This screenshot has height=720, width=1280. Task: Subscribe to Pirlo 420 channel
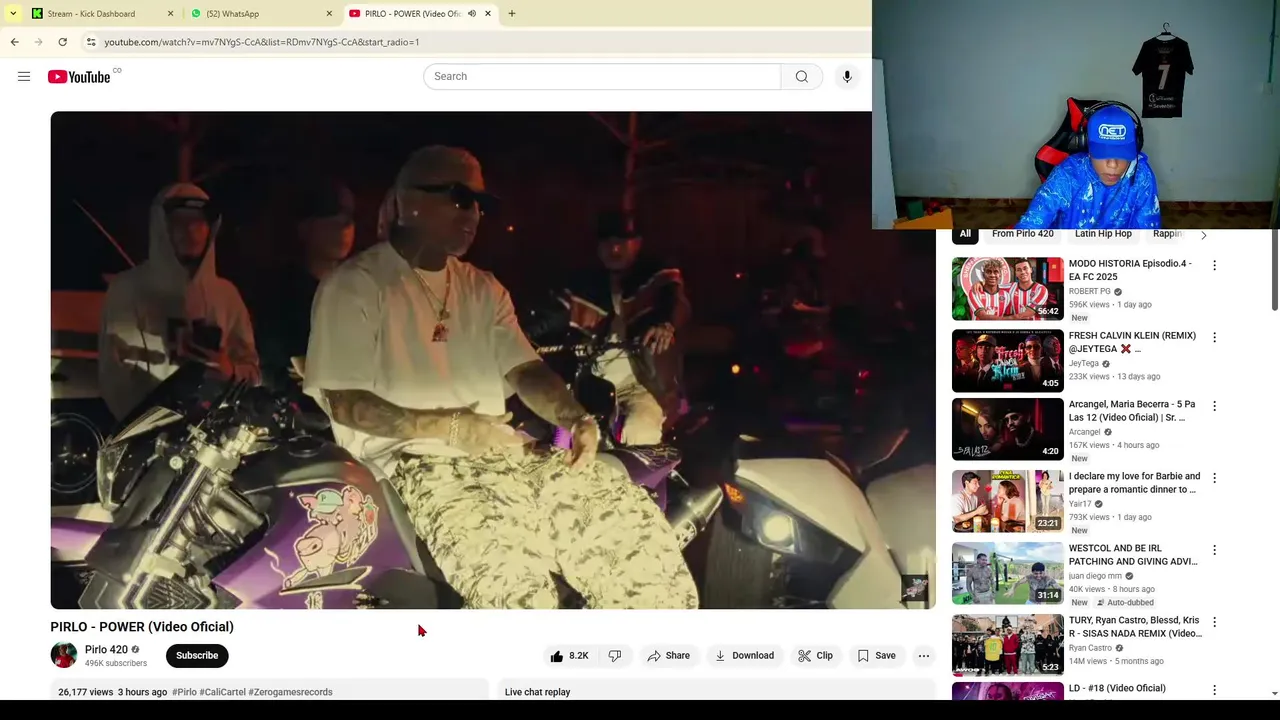tap(197, 656)
